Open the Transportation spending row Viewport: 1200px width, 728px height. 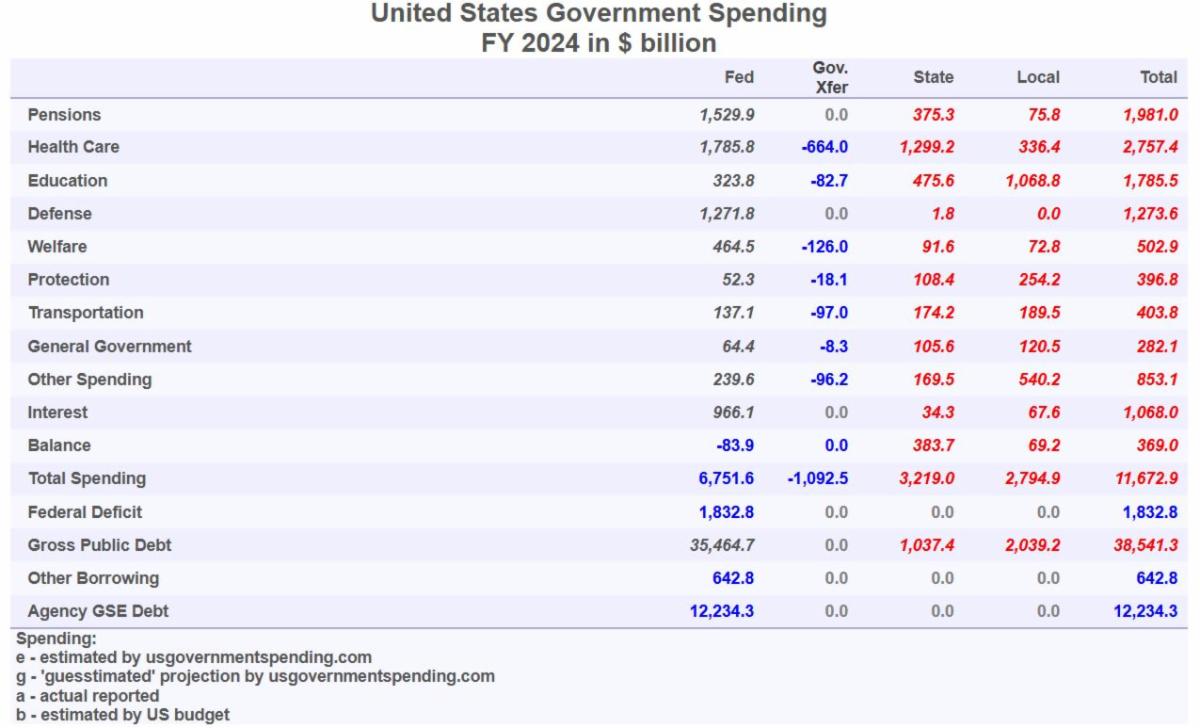pos(85,313)
